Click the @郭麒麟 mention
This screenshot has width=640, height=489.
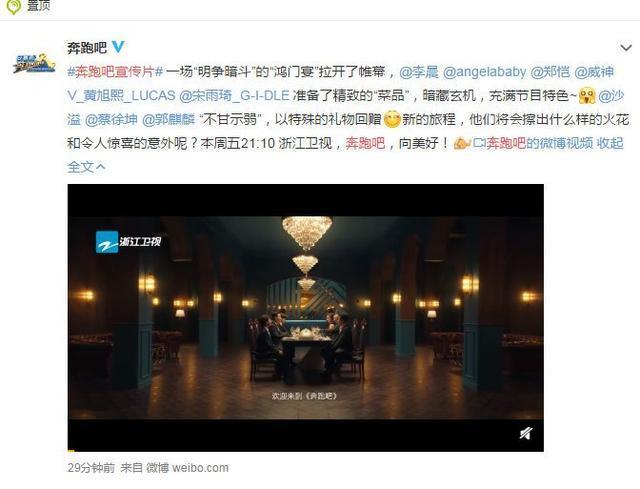169,120
